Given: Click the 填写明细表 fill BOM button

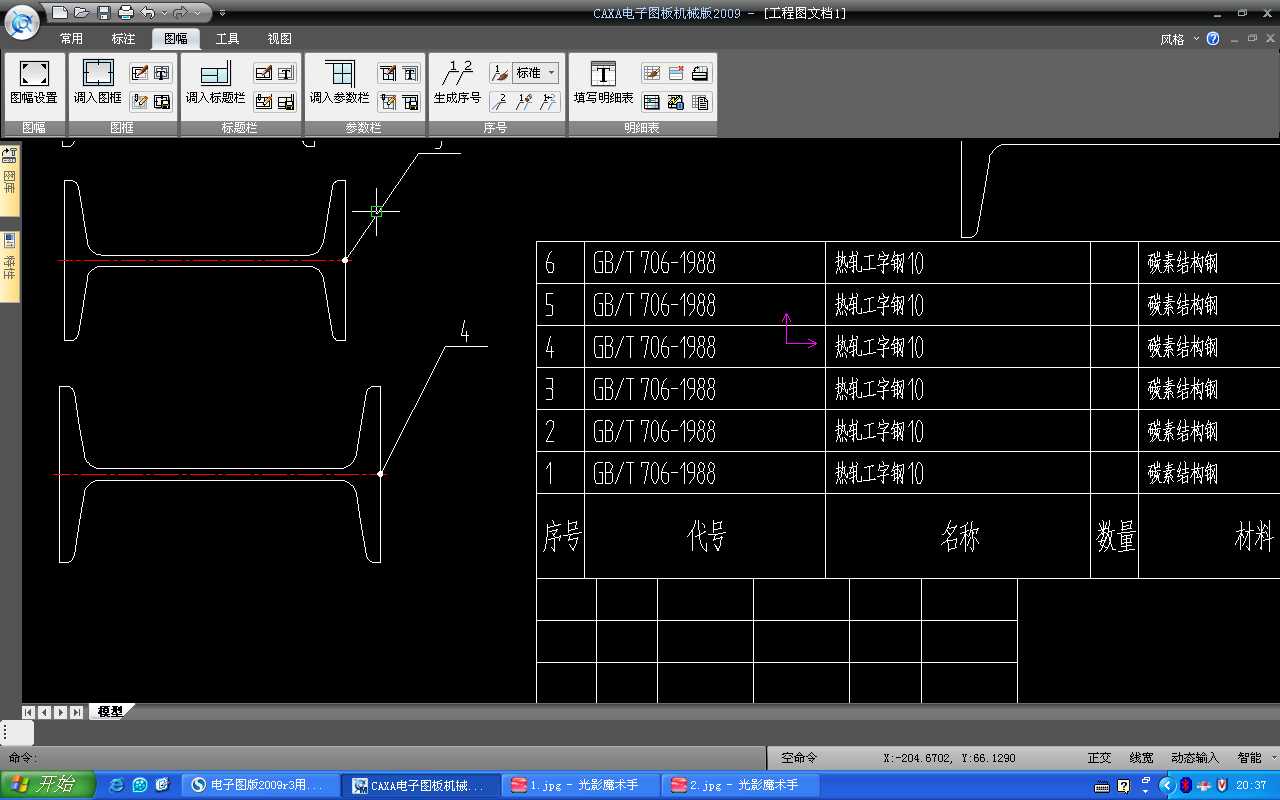Looking at the screenshot, I should click(x=603, y=84).
